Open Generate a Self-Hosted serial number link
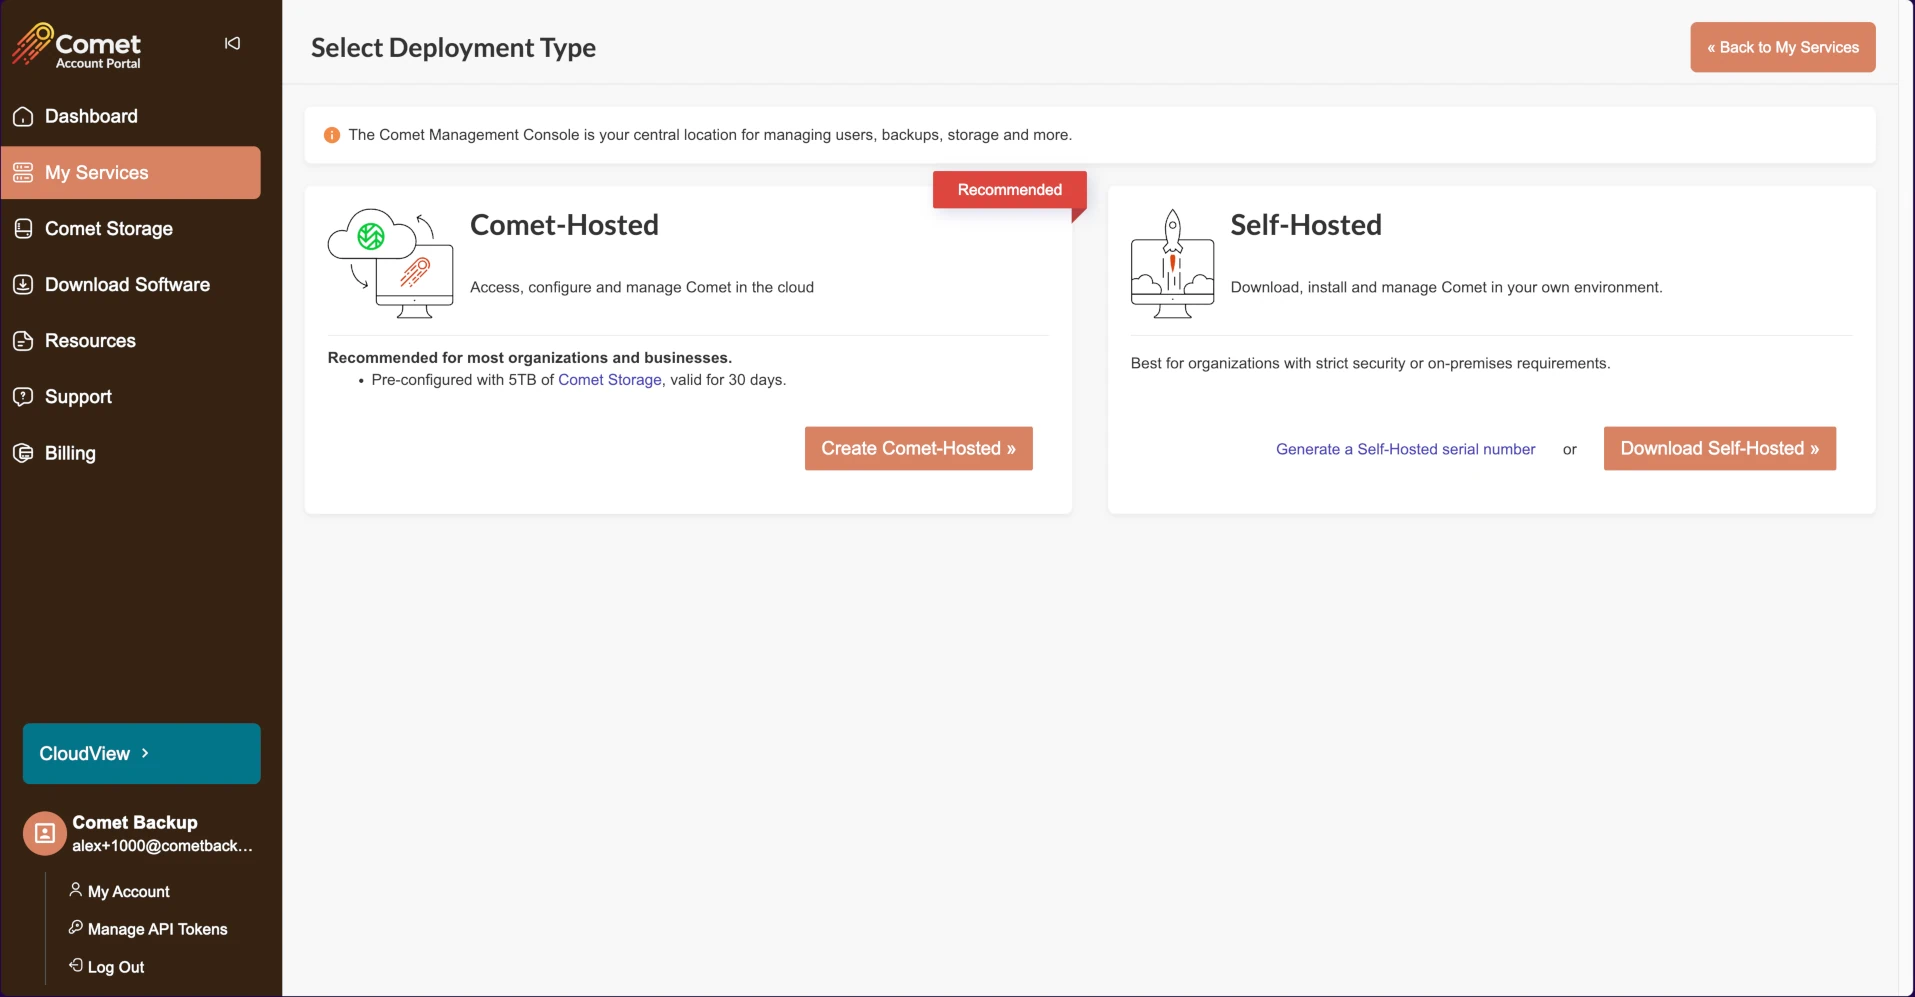Image resolution: width=1915 pixels, height=997 pixels. pyautogui.click(x=1405, y=449)
